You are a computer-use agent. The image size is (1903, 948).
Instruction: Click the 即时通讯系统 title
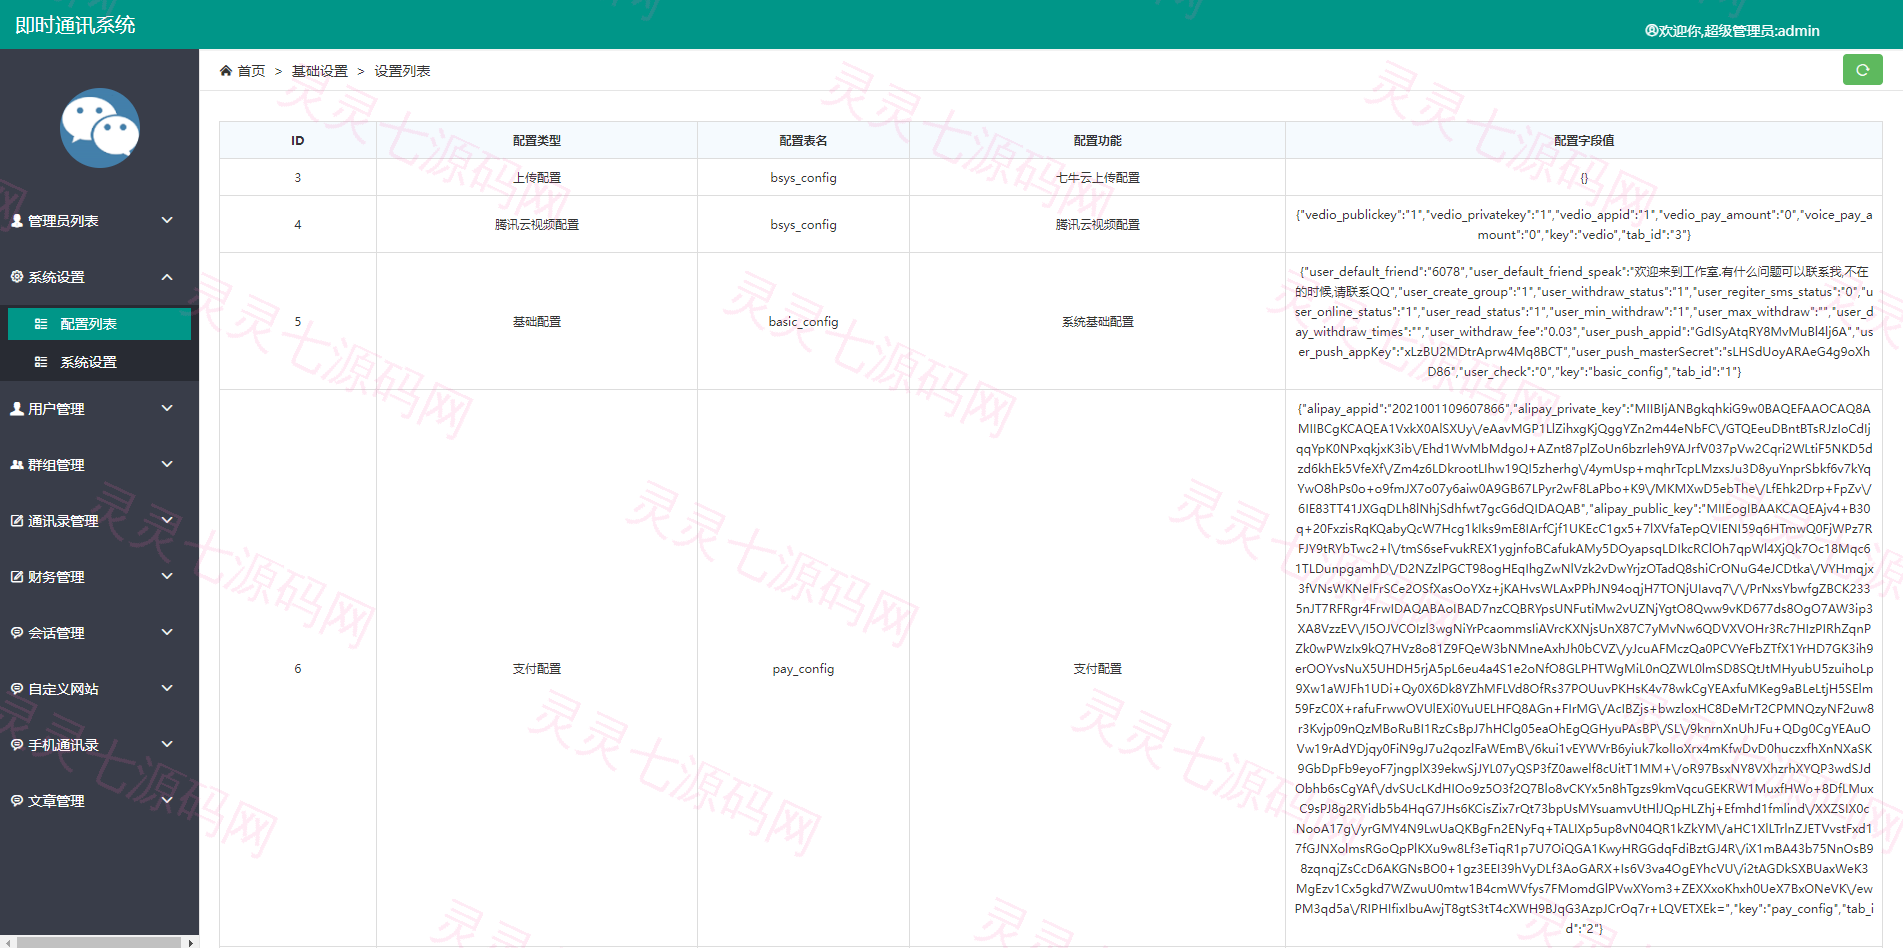coord(75,25)
